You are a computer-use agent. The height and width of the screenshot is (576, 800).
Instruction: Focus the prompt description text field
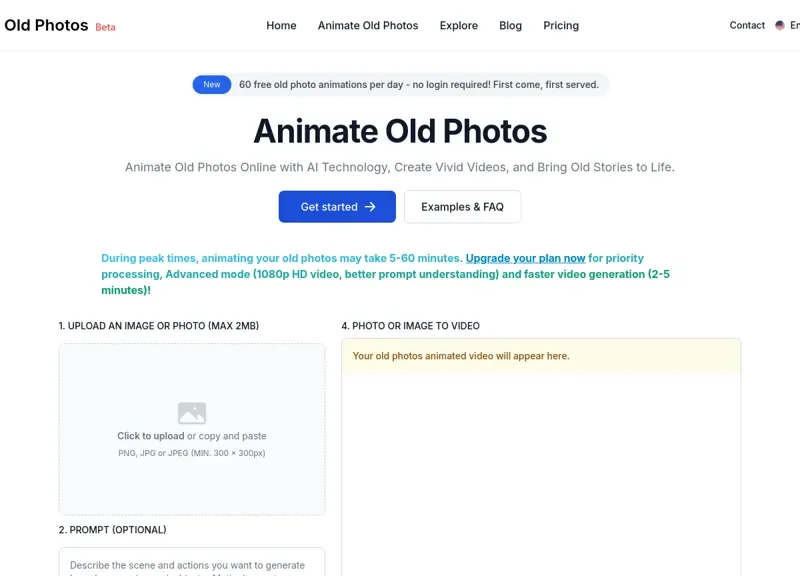tap(192, 562)
